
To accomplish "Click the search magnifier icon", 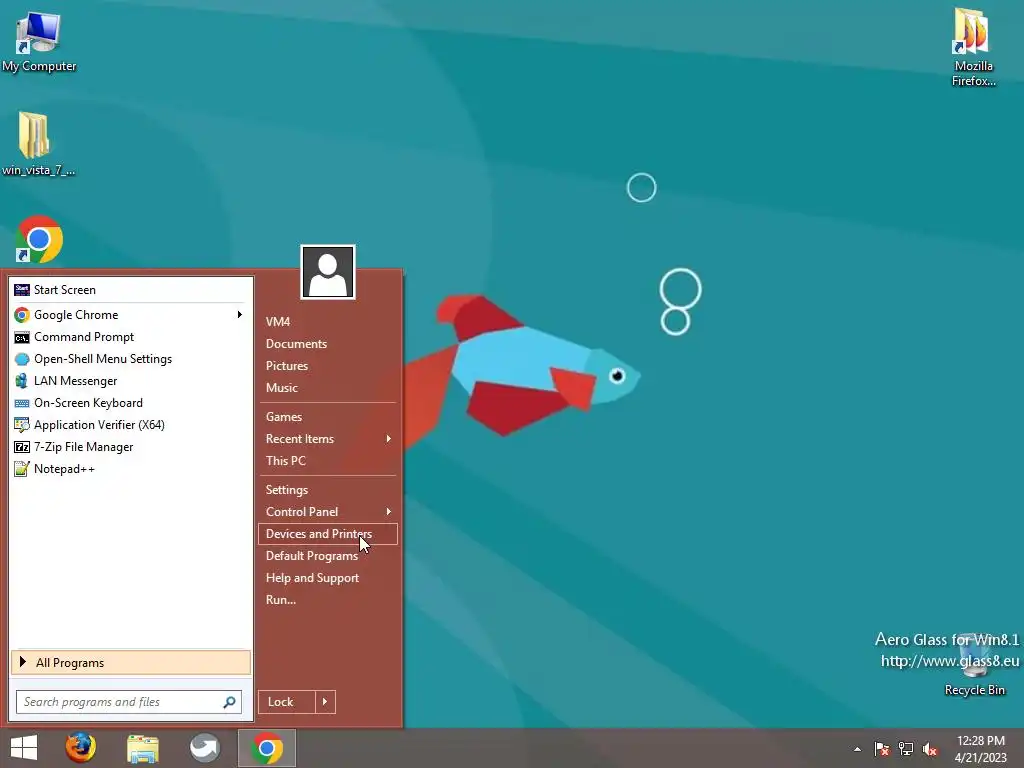I will coord(229,702).
